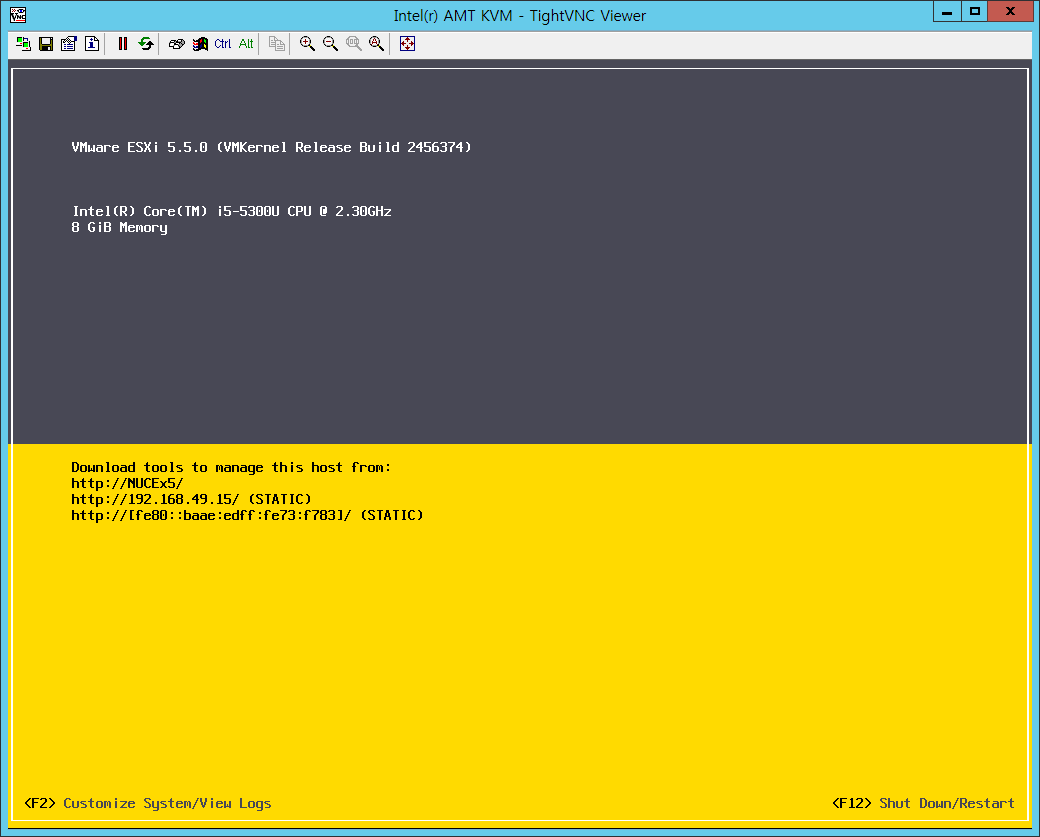
Task: Click the TightVNC application icon in title bar
Action: (18, 15)
